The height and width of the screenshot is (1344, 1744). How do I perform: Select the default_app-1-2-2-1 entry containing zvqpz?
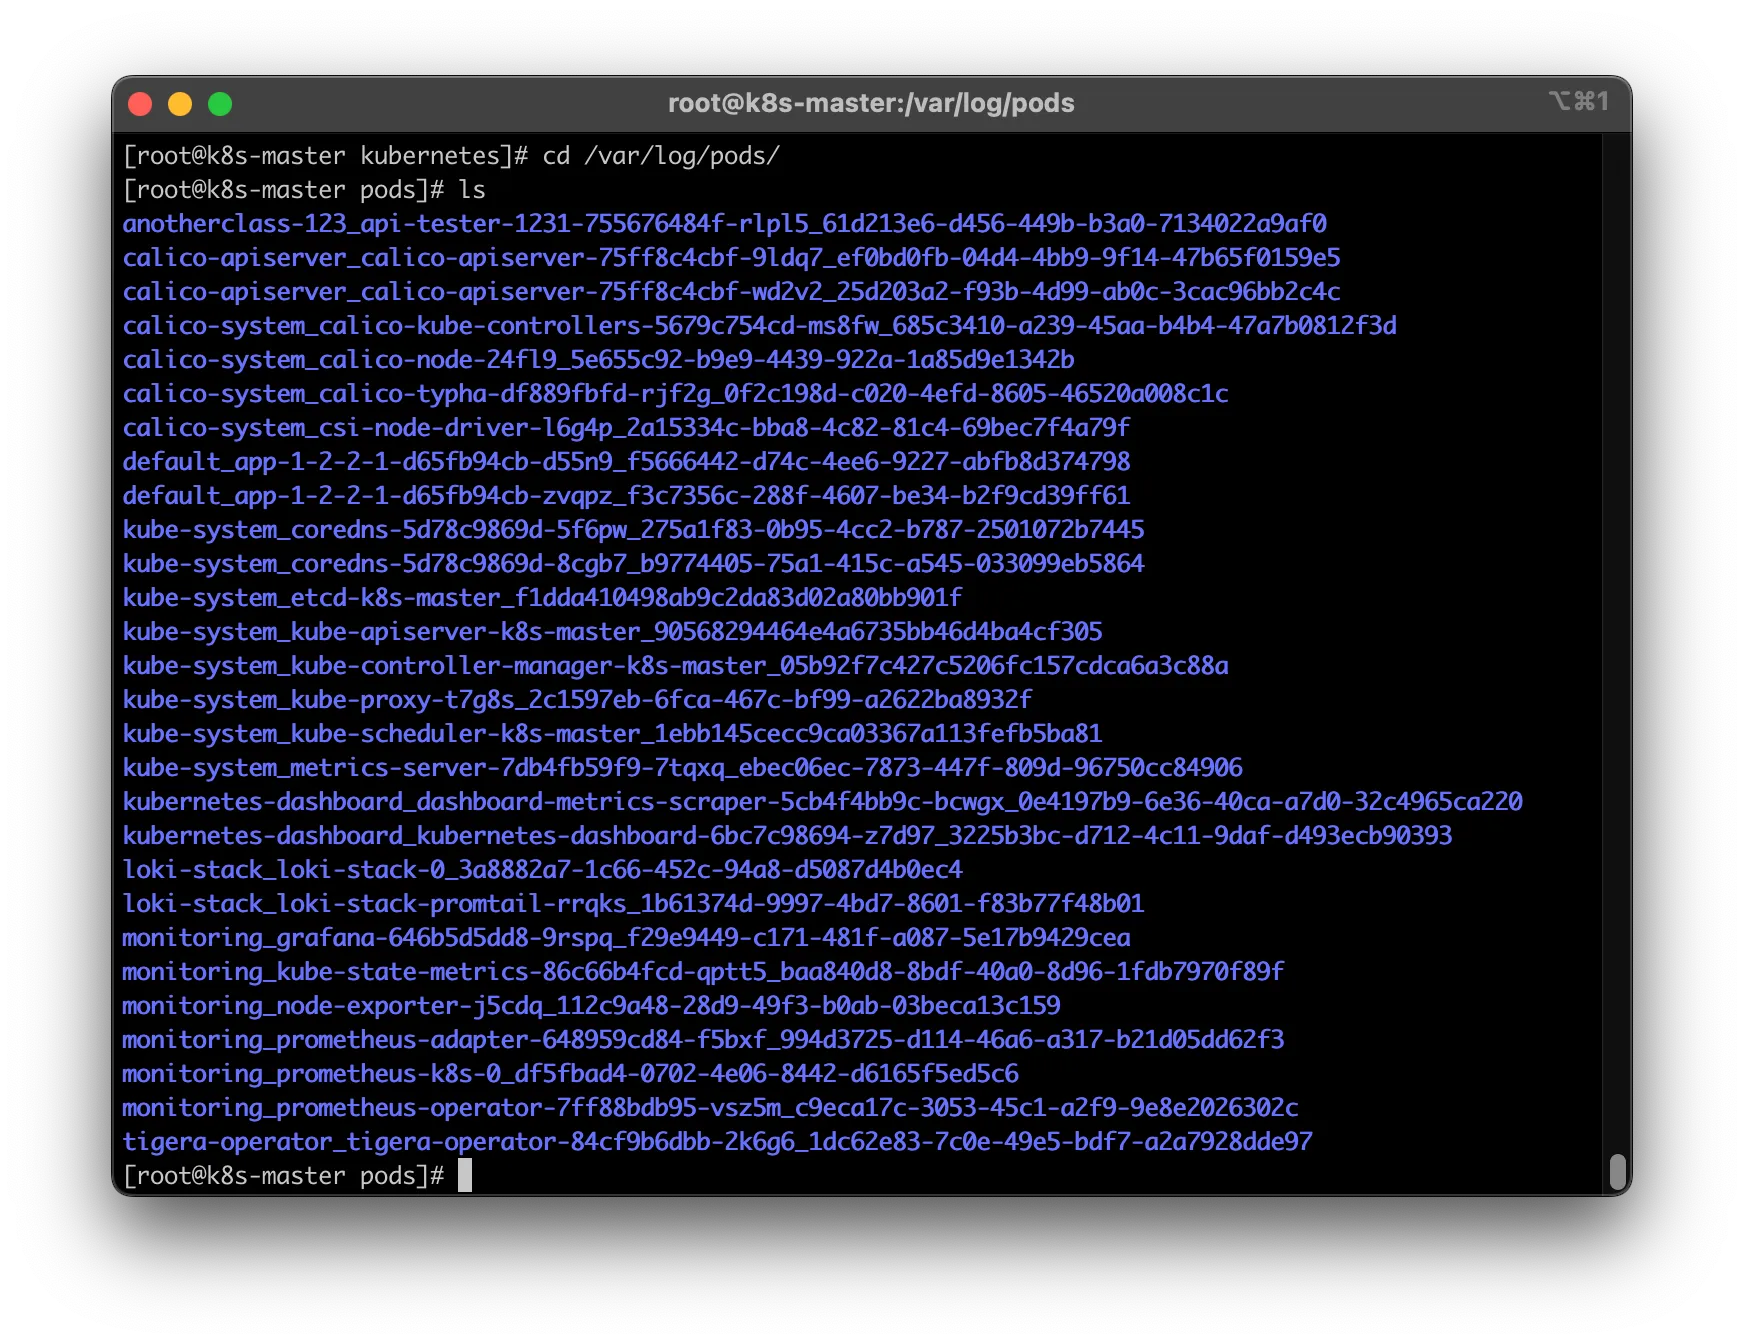click(x=627, y=496)
